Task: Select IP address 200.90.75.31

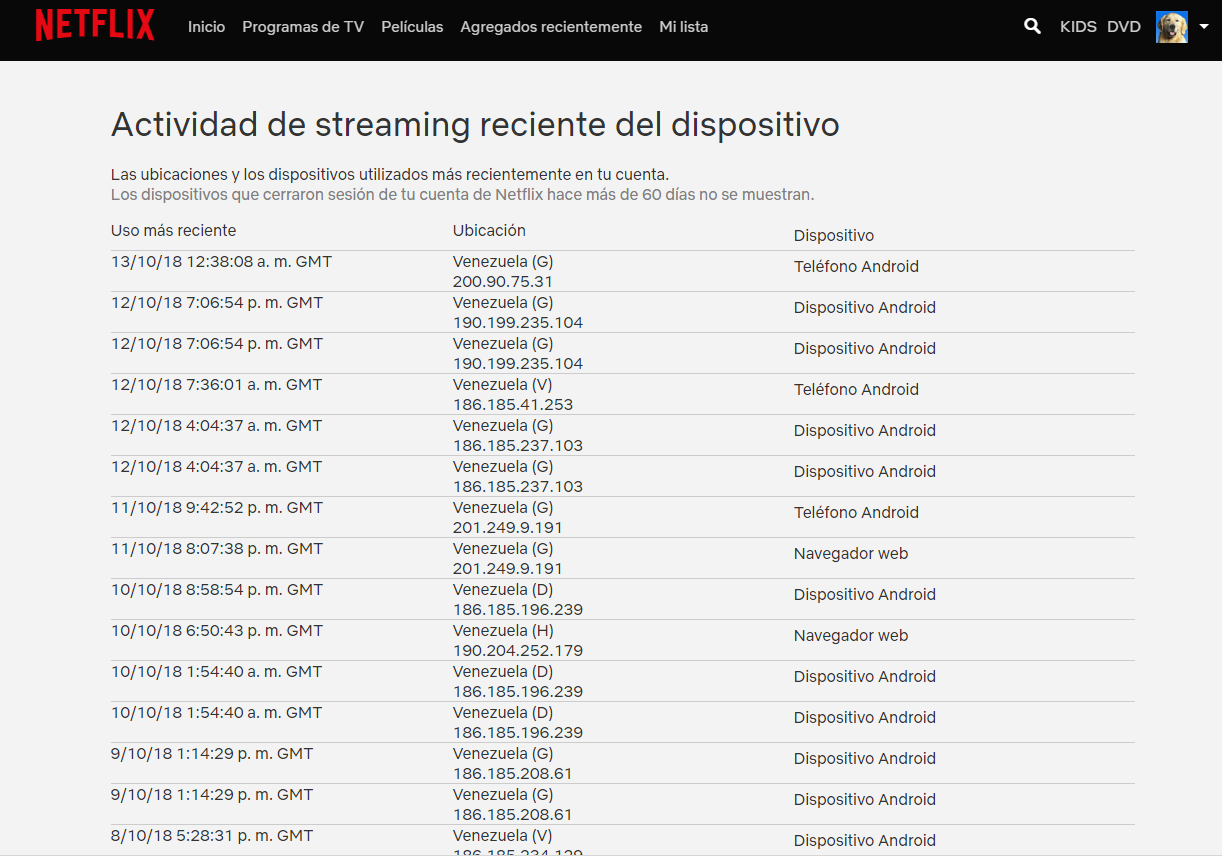Action: (x=503, y=282)
